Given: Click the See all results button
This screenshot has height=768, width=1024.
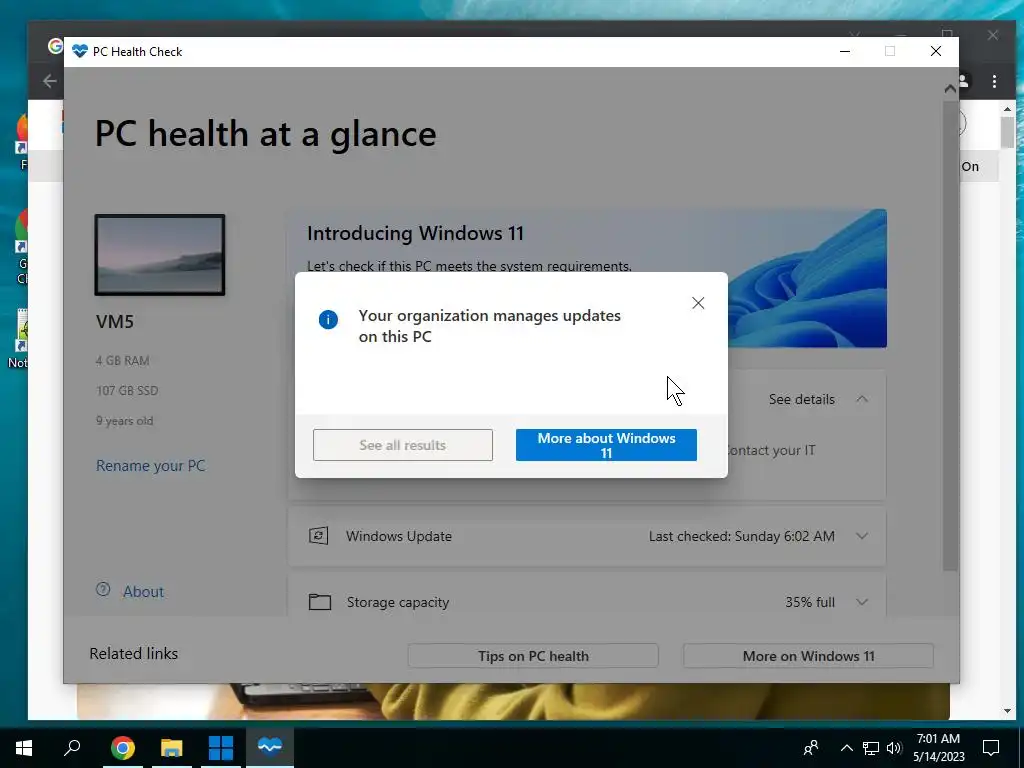Looking at the screenshot, I should click(x=403, y=445).
